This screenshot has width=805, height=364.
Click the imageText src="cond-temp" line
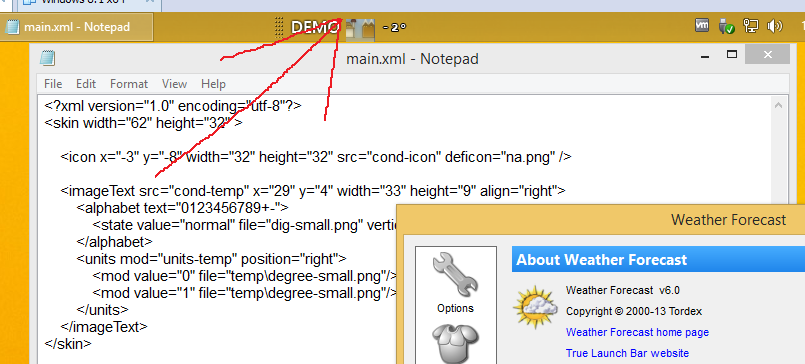click(x=313, y=191)
